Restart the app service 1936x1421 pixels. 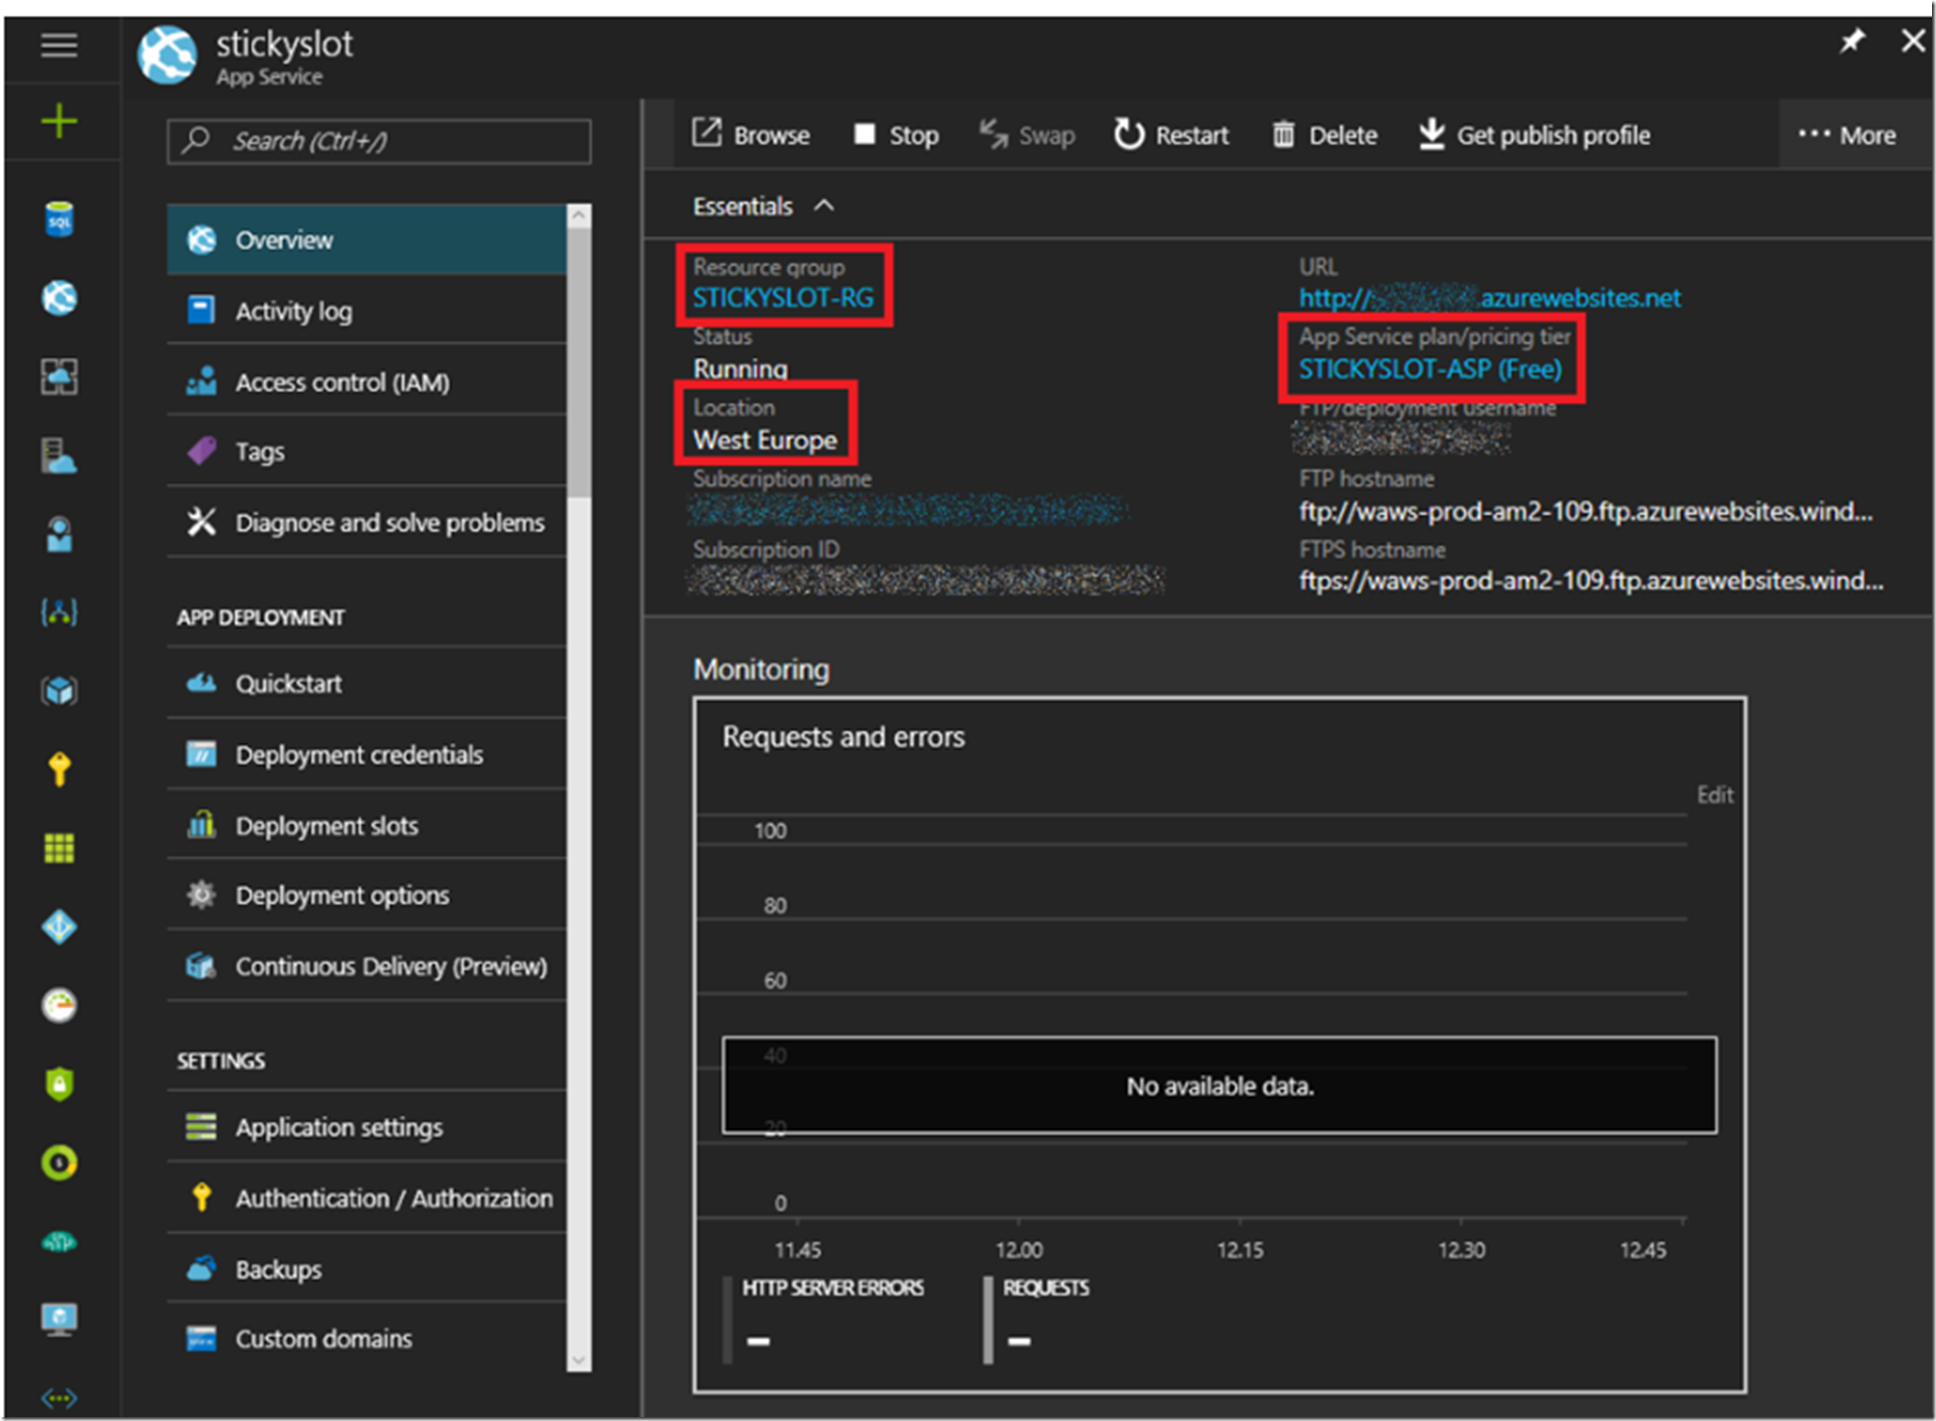1171,135
